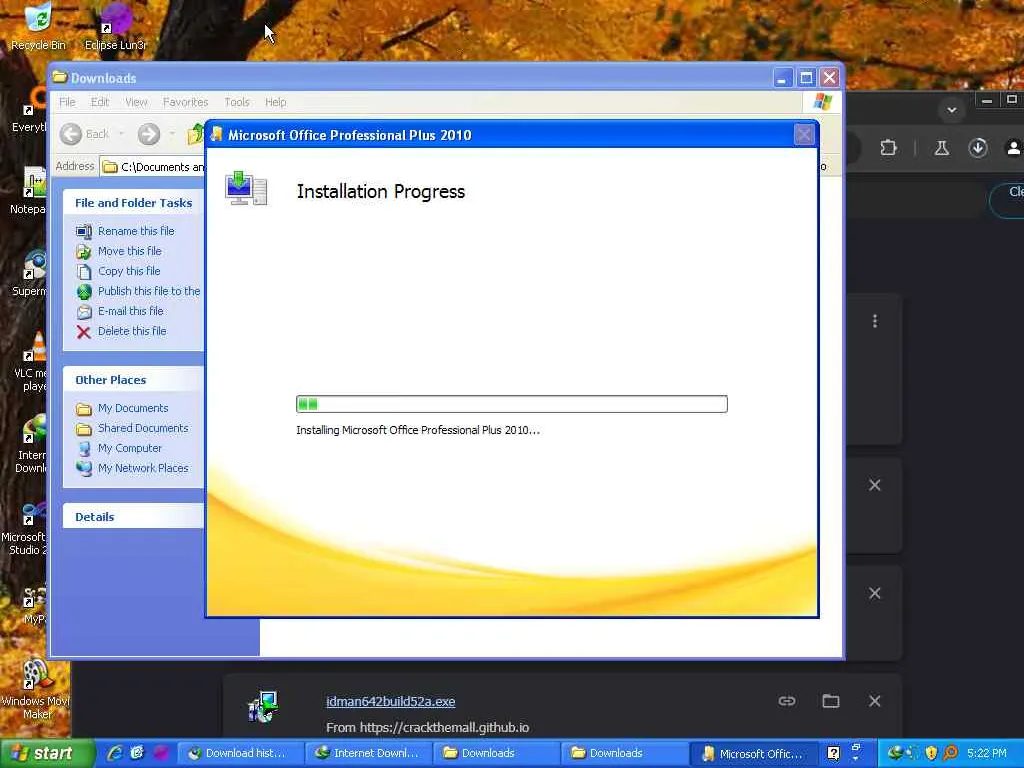Switch to second Downloads taskbar button
The width and height of the screenshot is (1024, 768).
(x=622, y=753)
